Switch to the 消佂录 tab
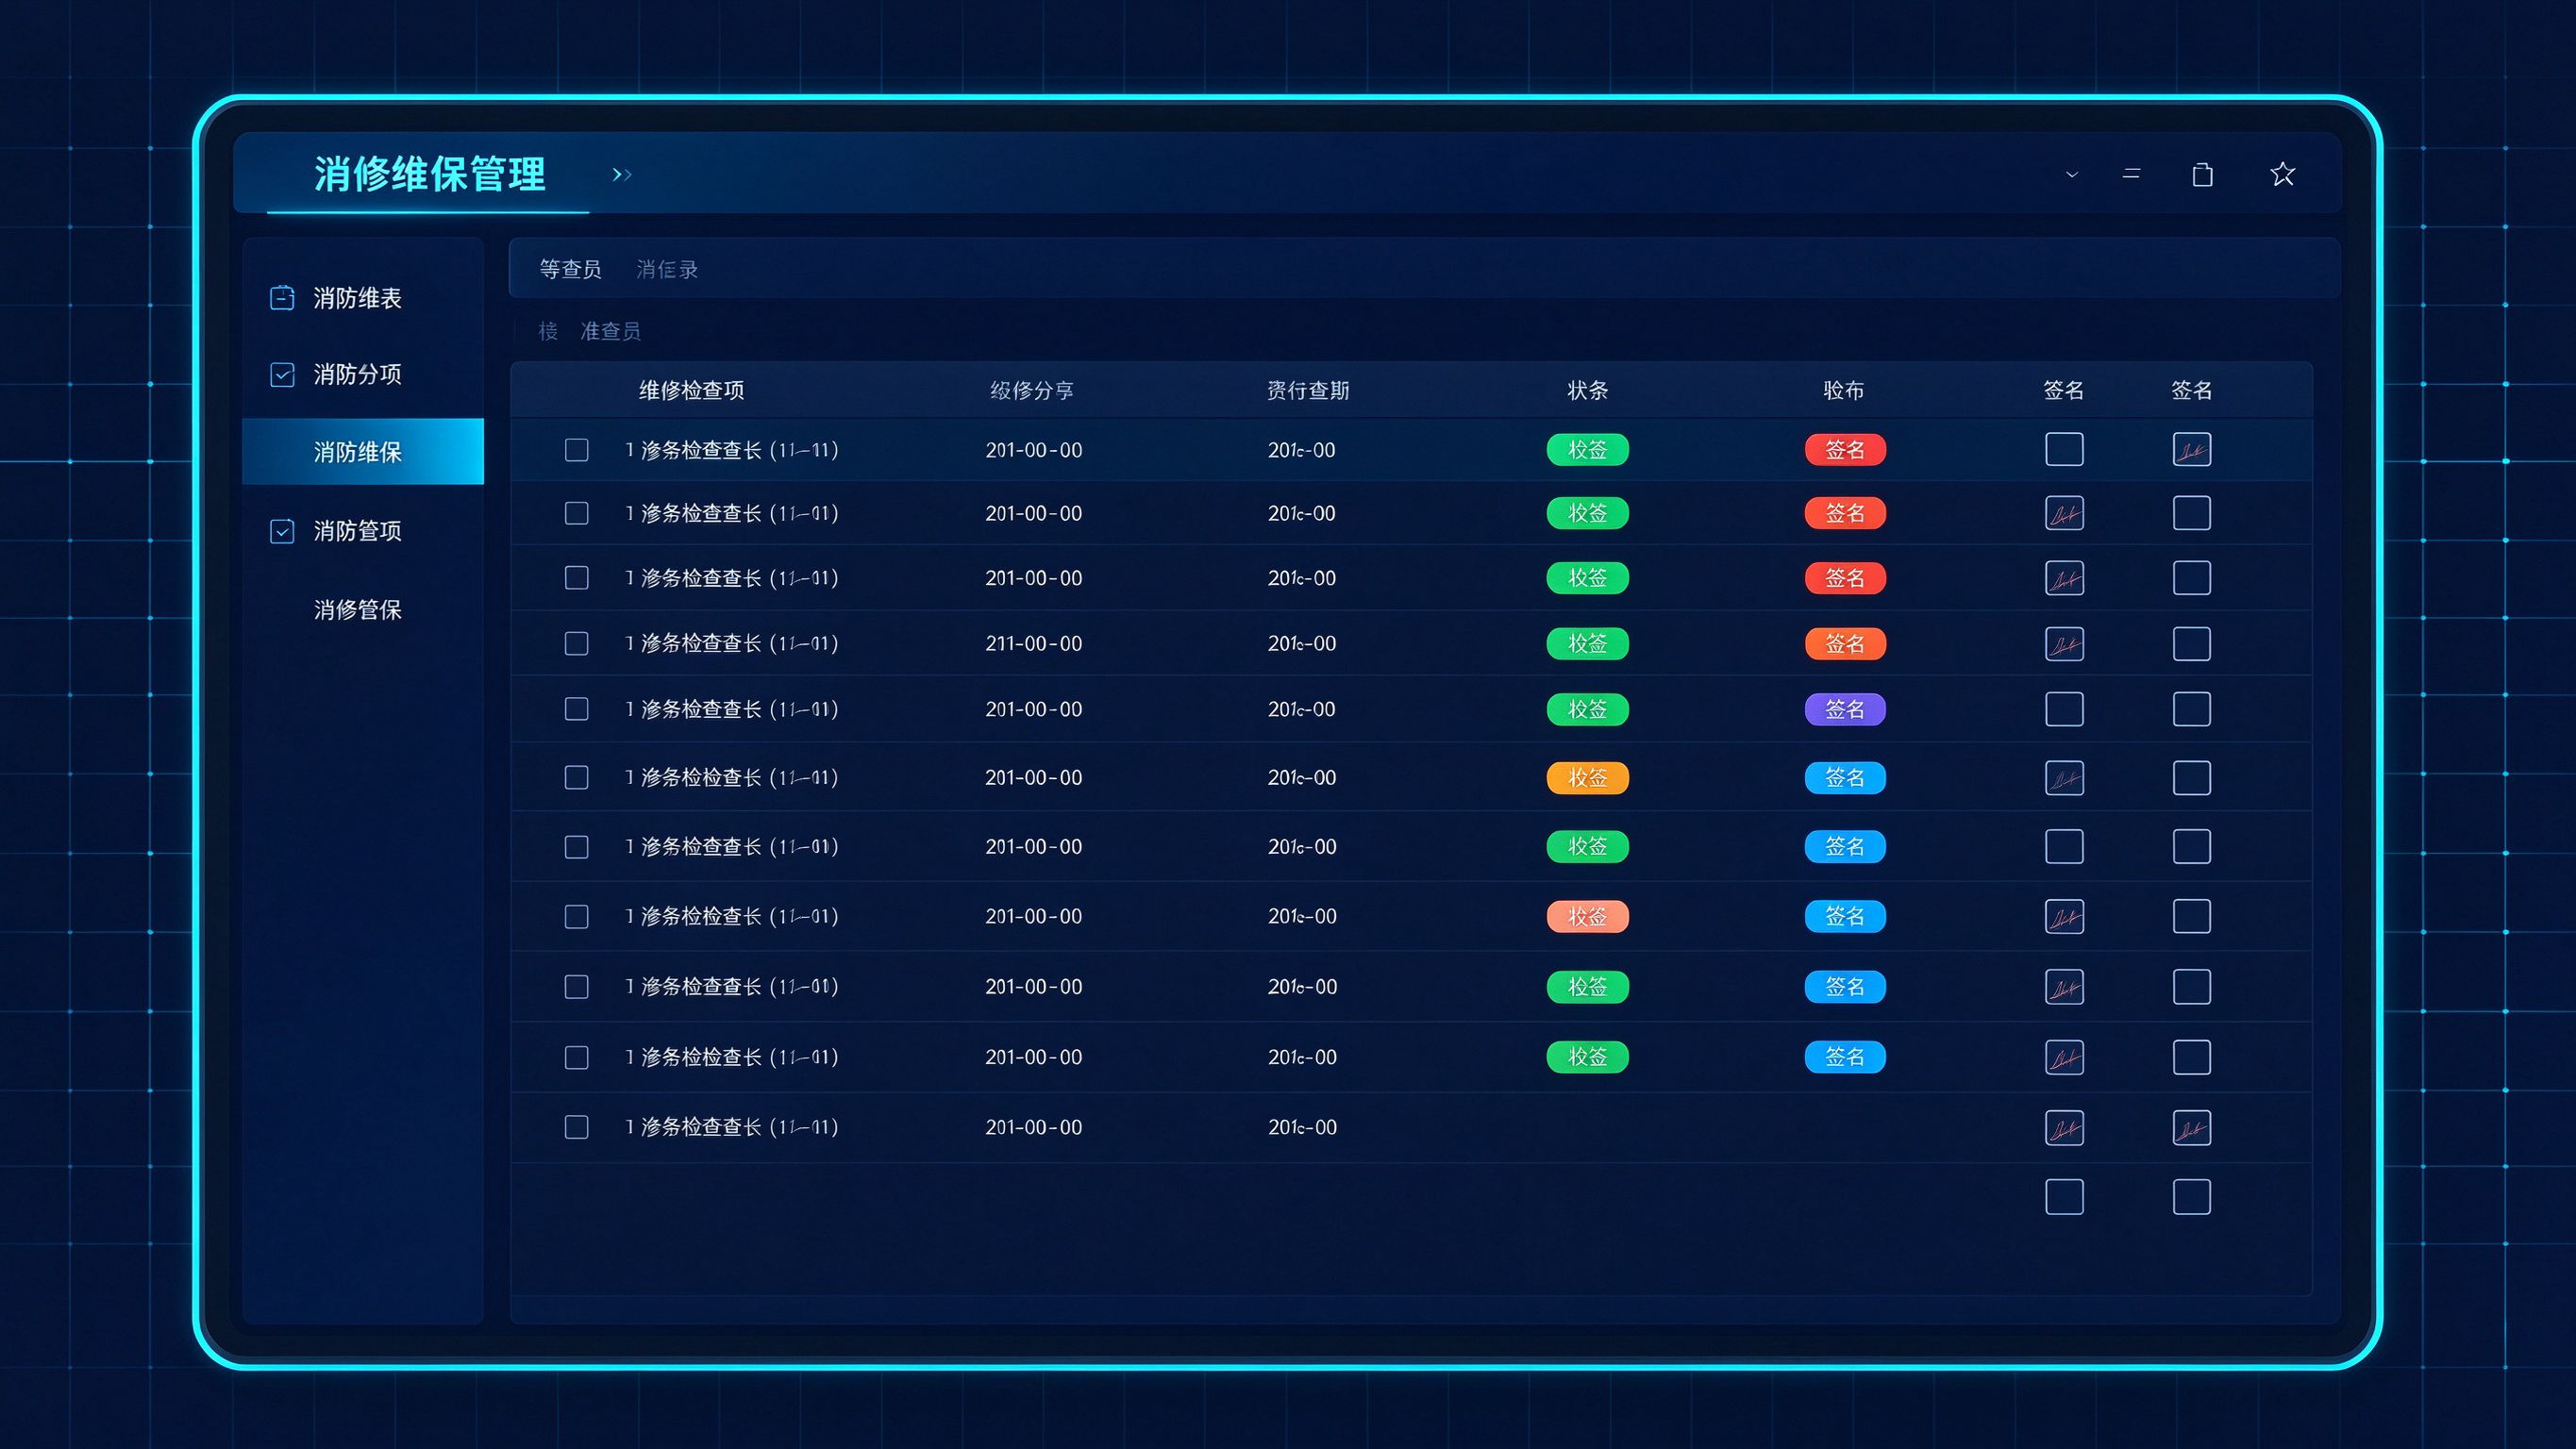Viewport: 2576px width, 1449px height. [667, 269]
